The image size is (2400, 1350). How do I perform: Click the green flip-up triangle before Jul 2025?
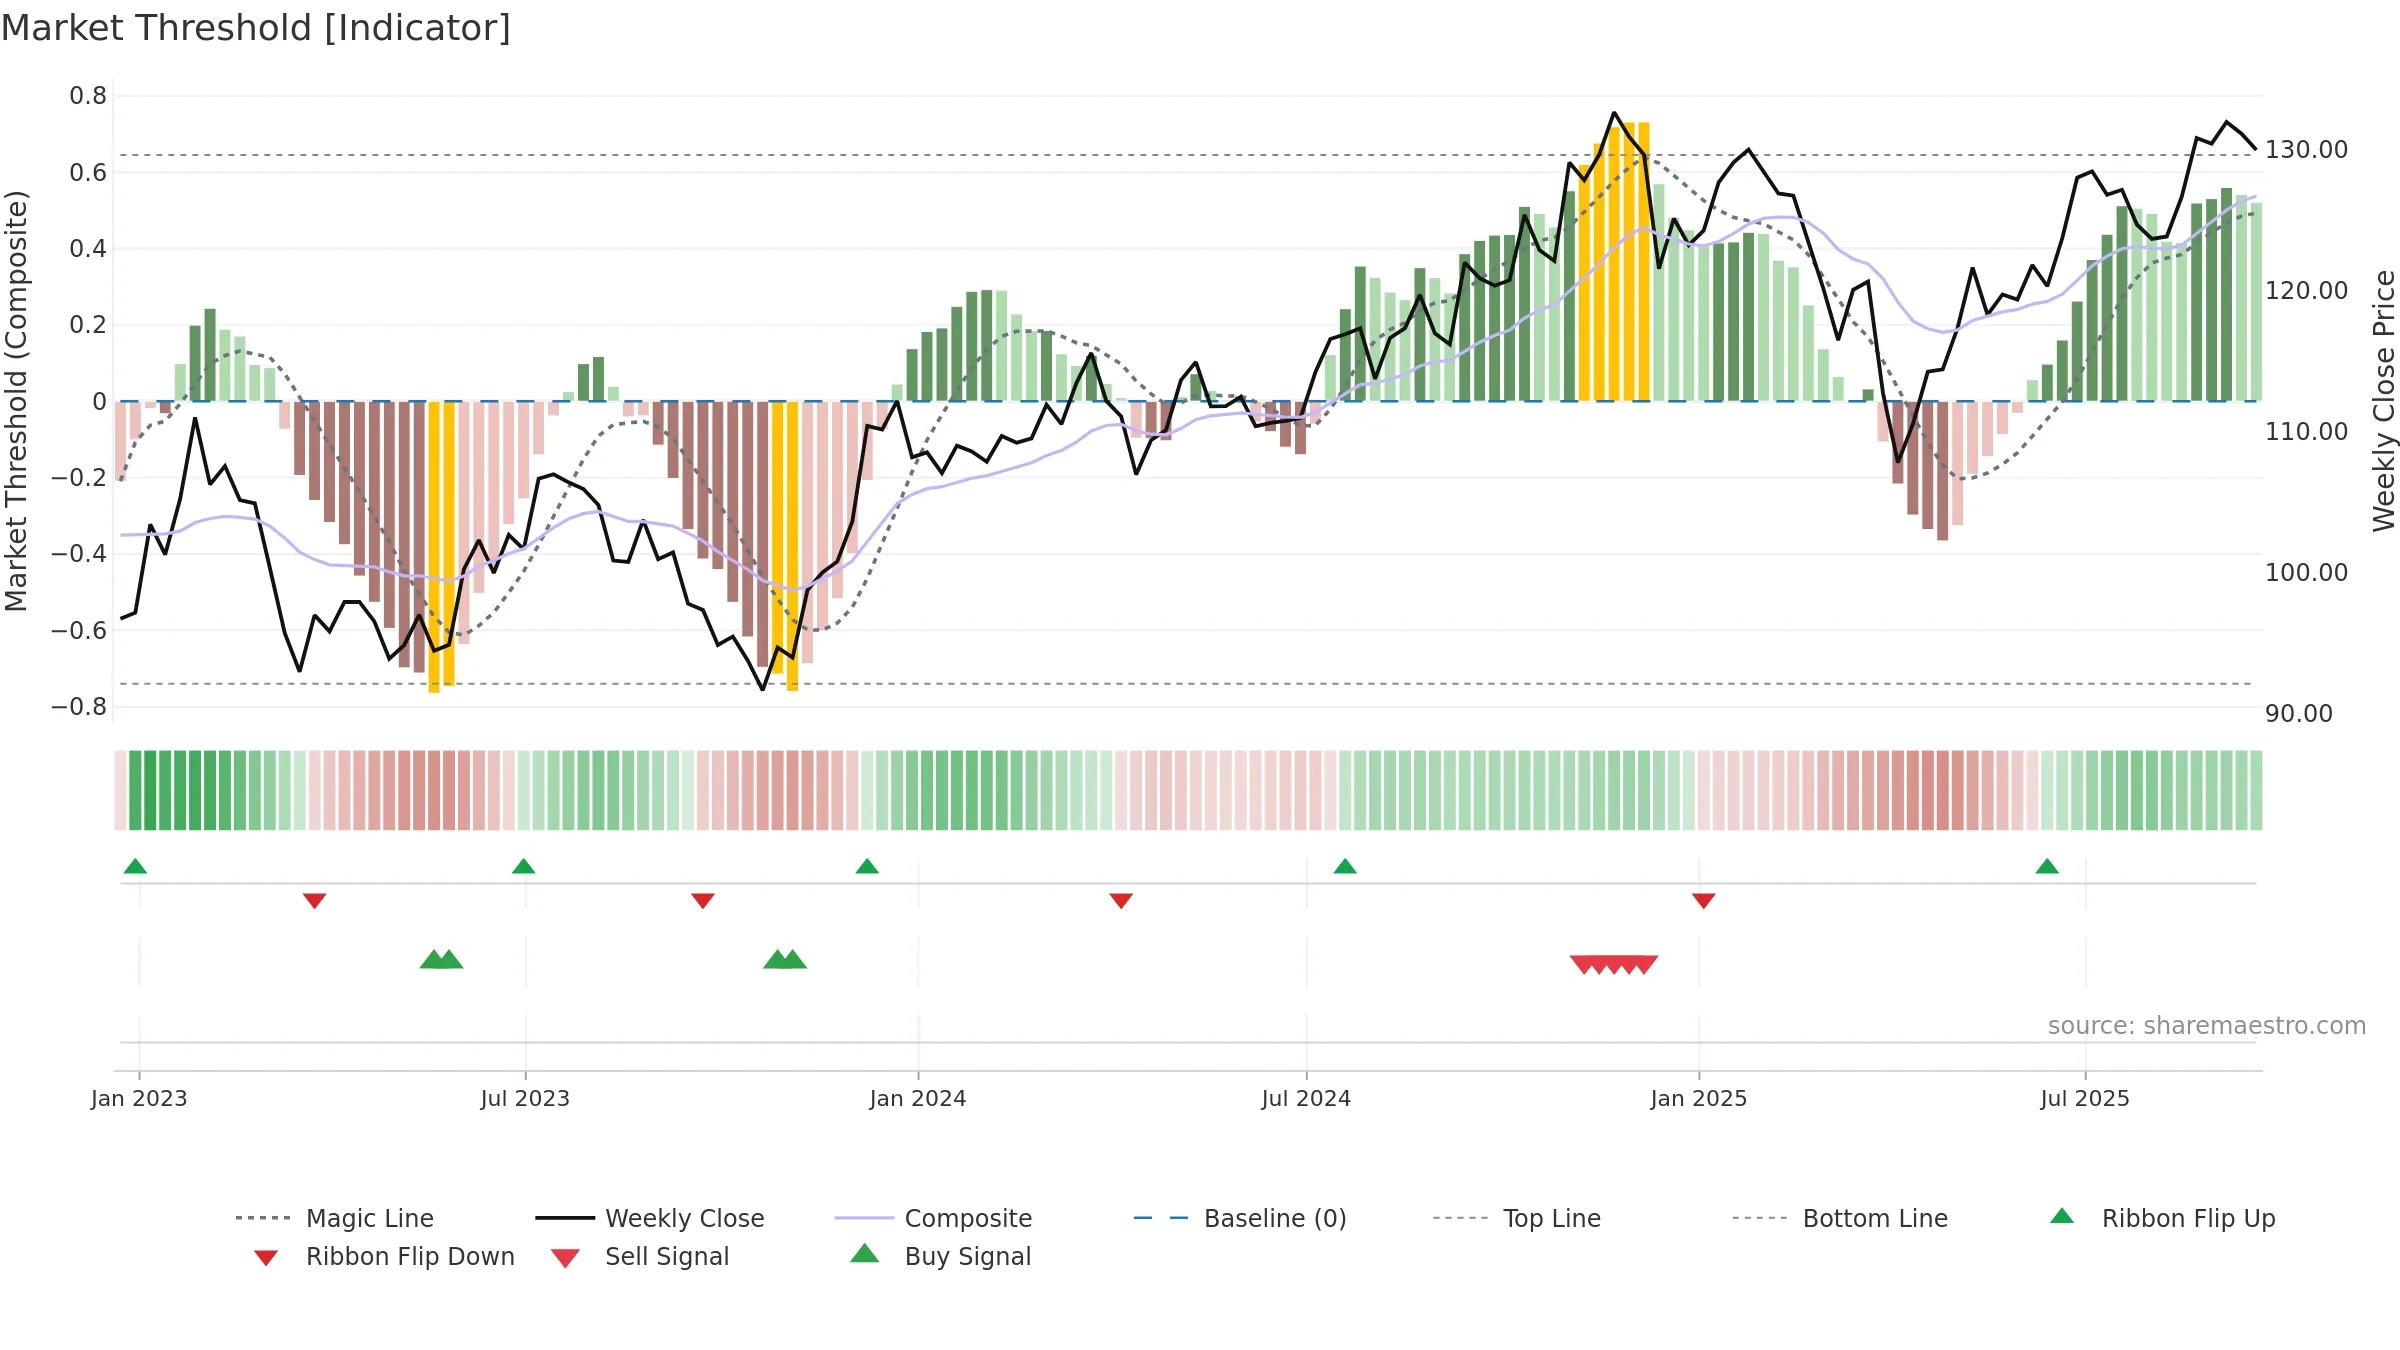pos(2047,866)
